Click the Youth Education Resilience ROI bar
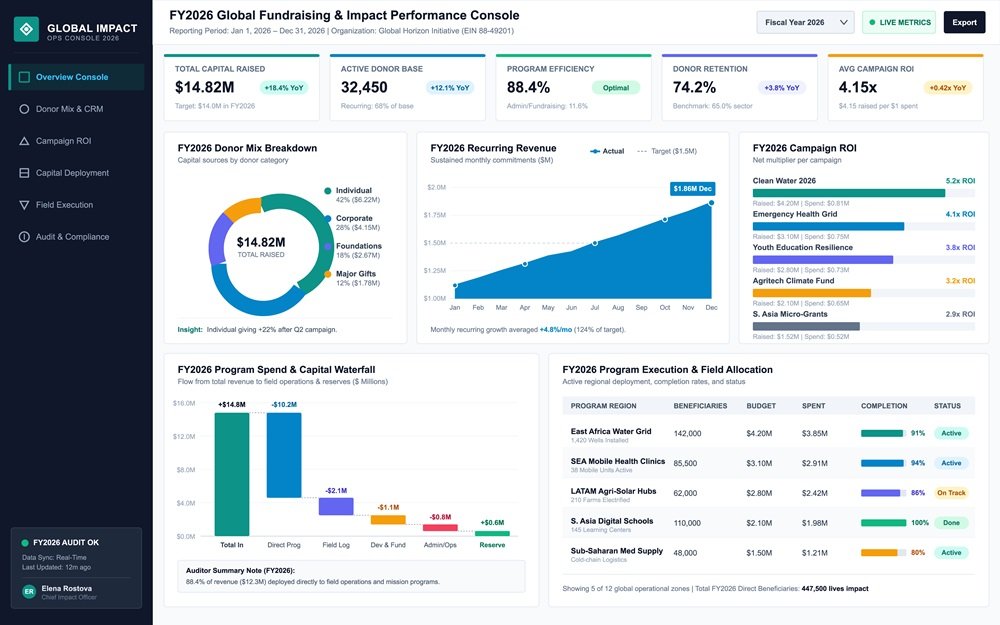 coord(823,260)
